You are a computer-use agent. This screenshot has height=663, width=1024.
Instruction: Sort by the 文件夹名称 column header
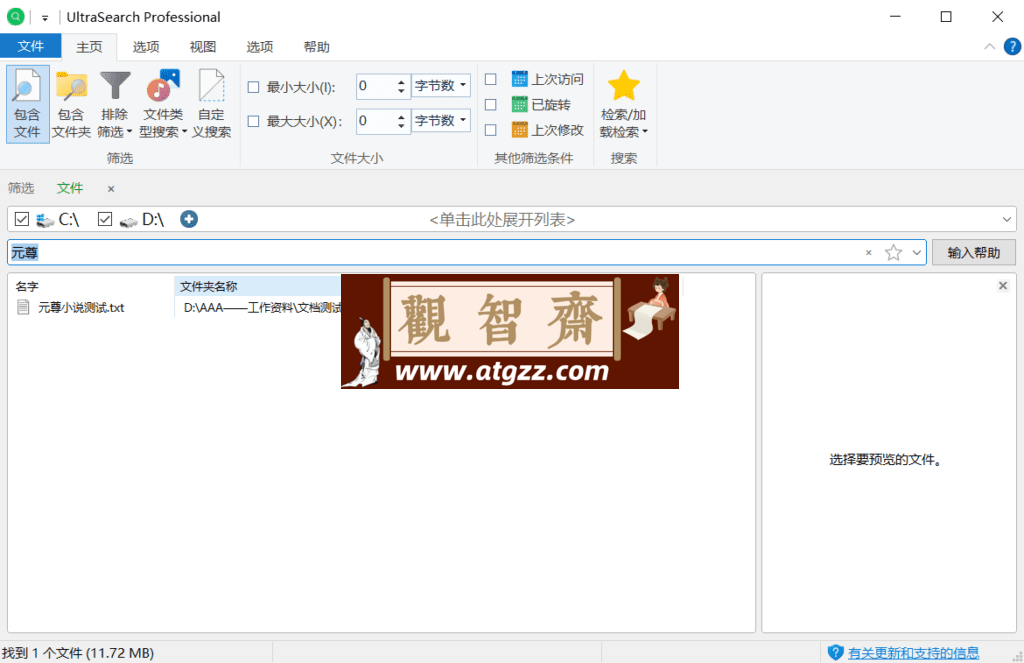[x=258, y=286]
